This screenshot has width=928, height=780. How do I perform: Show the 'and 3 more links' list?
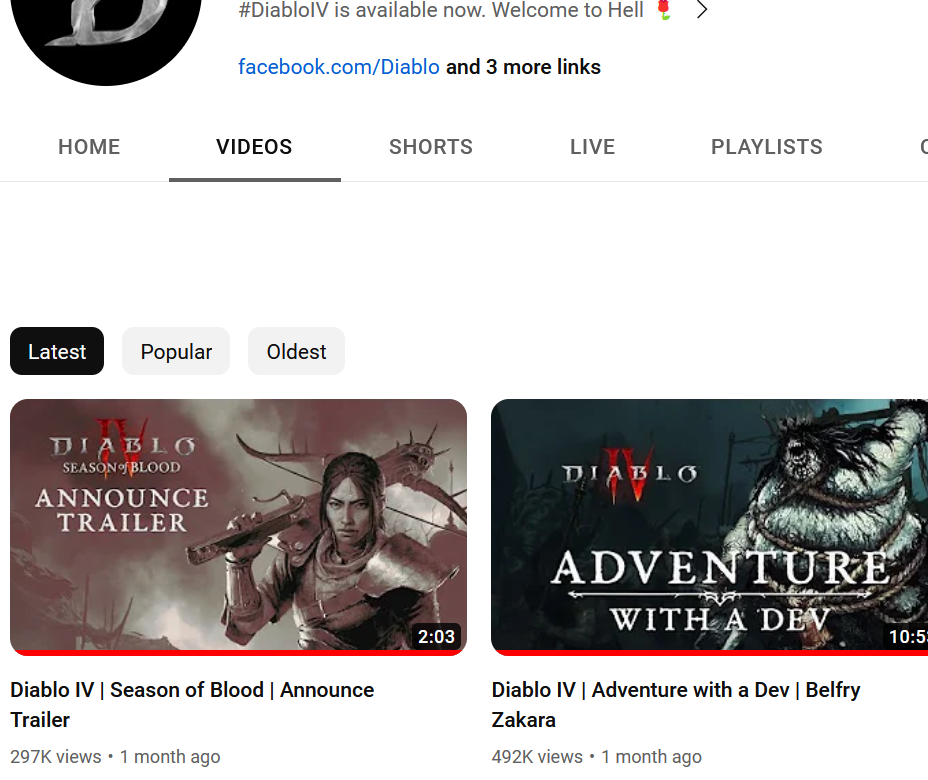point(523,67)
